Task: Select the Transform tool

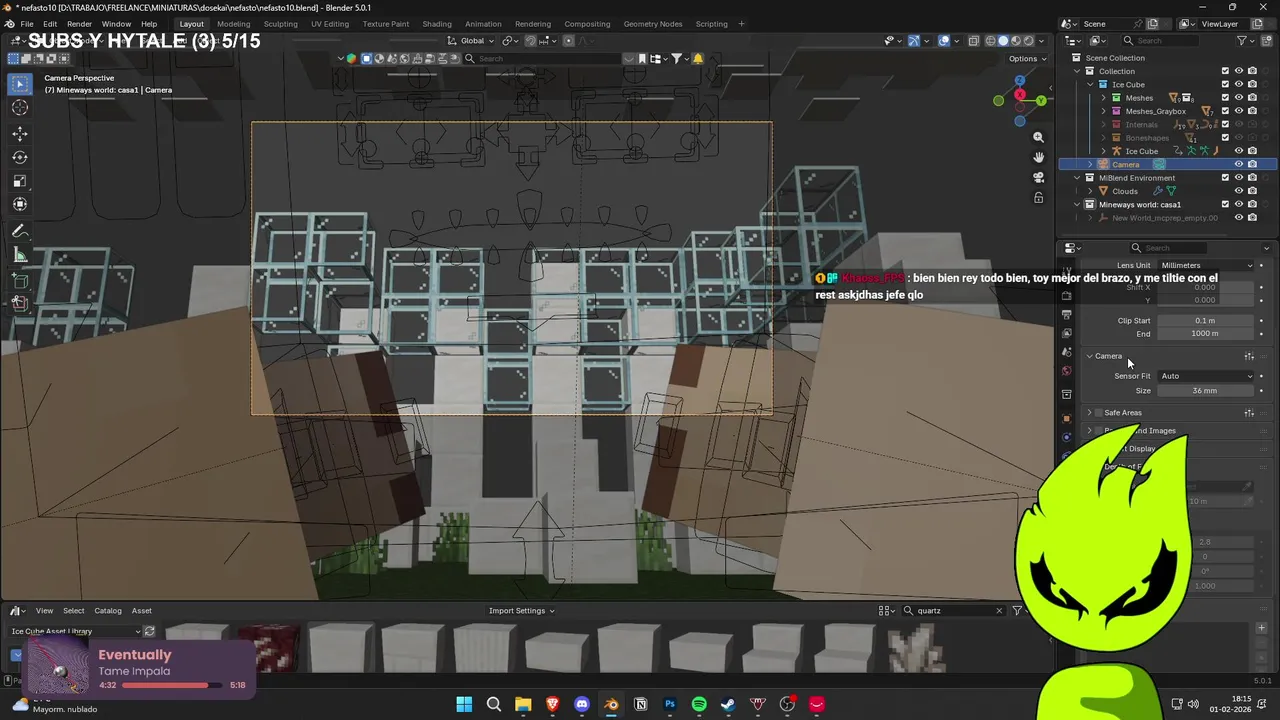Action: [20, 205]
